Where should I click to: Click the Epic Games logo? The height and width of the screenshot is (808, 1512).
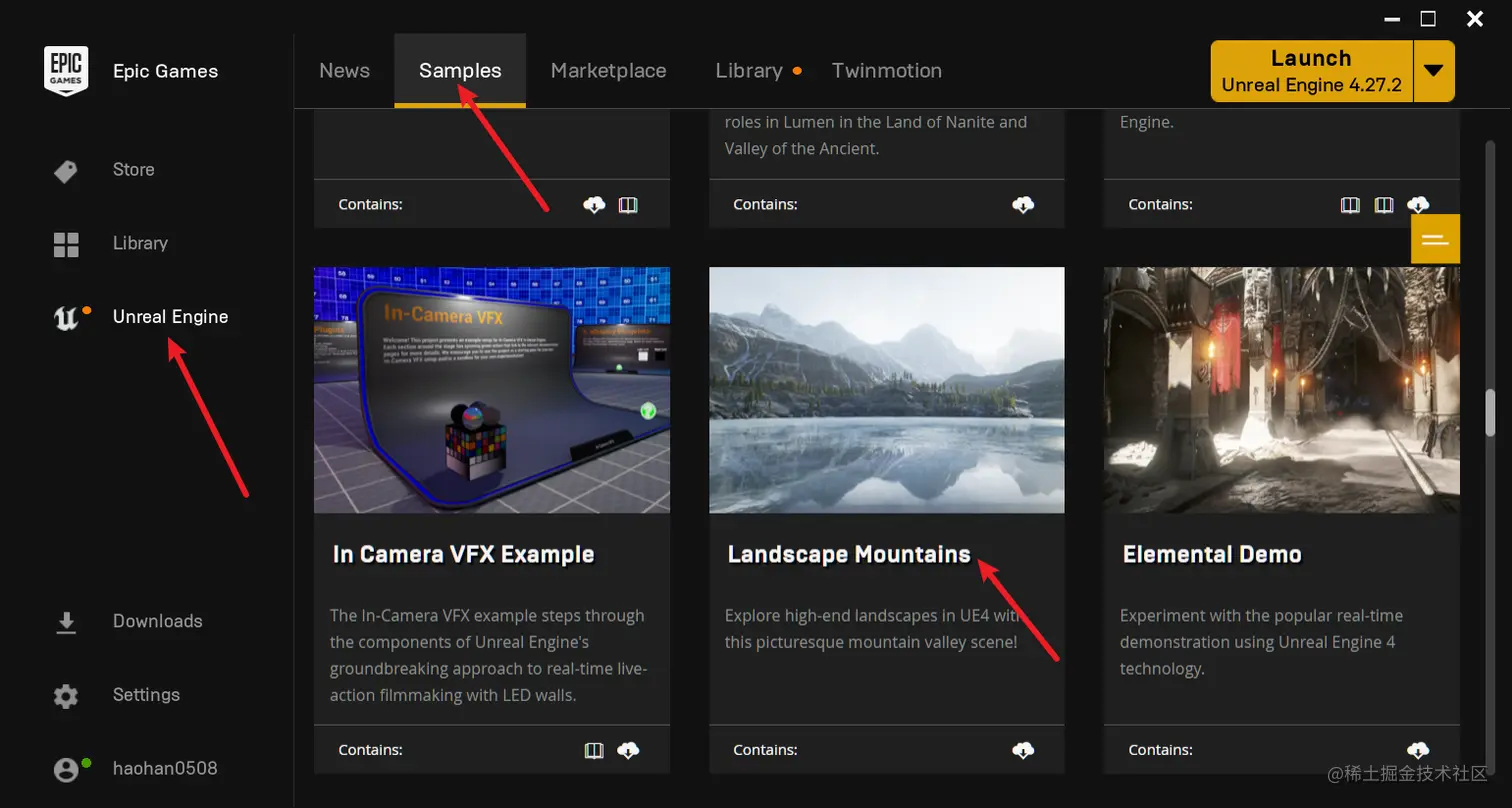tap(66, 70)
